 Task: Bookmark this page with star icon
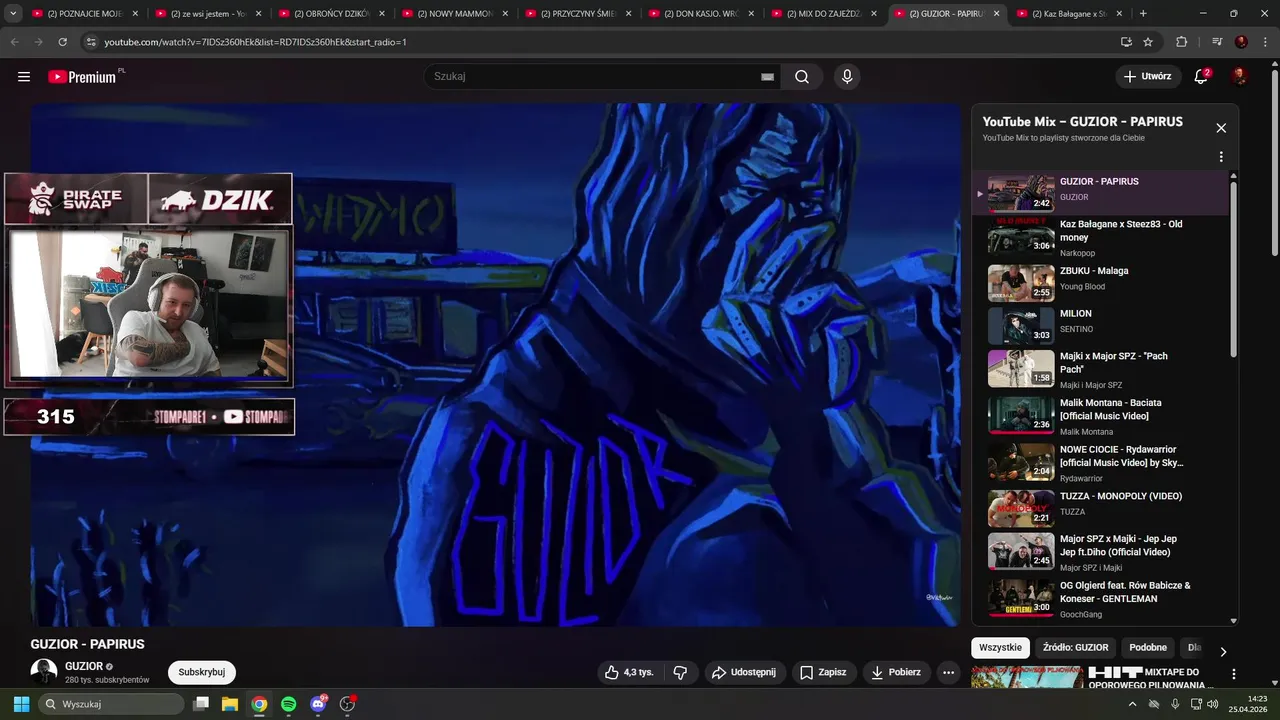tap(1148, 42)
